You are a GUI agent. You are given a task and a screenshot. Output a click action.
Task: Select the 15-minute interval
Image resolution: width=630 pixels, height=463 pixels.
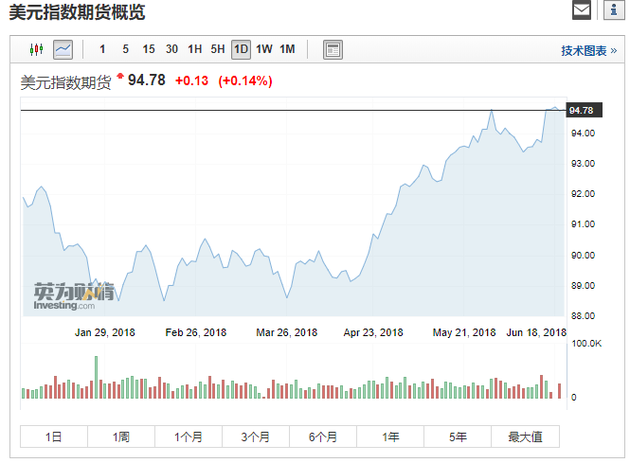pos(148,49)
